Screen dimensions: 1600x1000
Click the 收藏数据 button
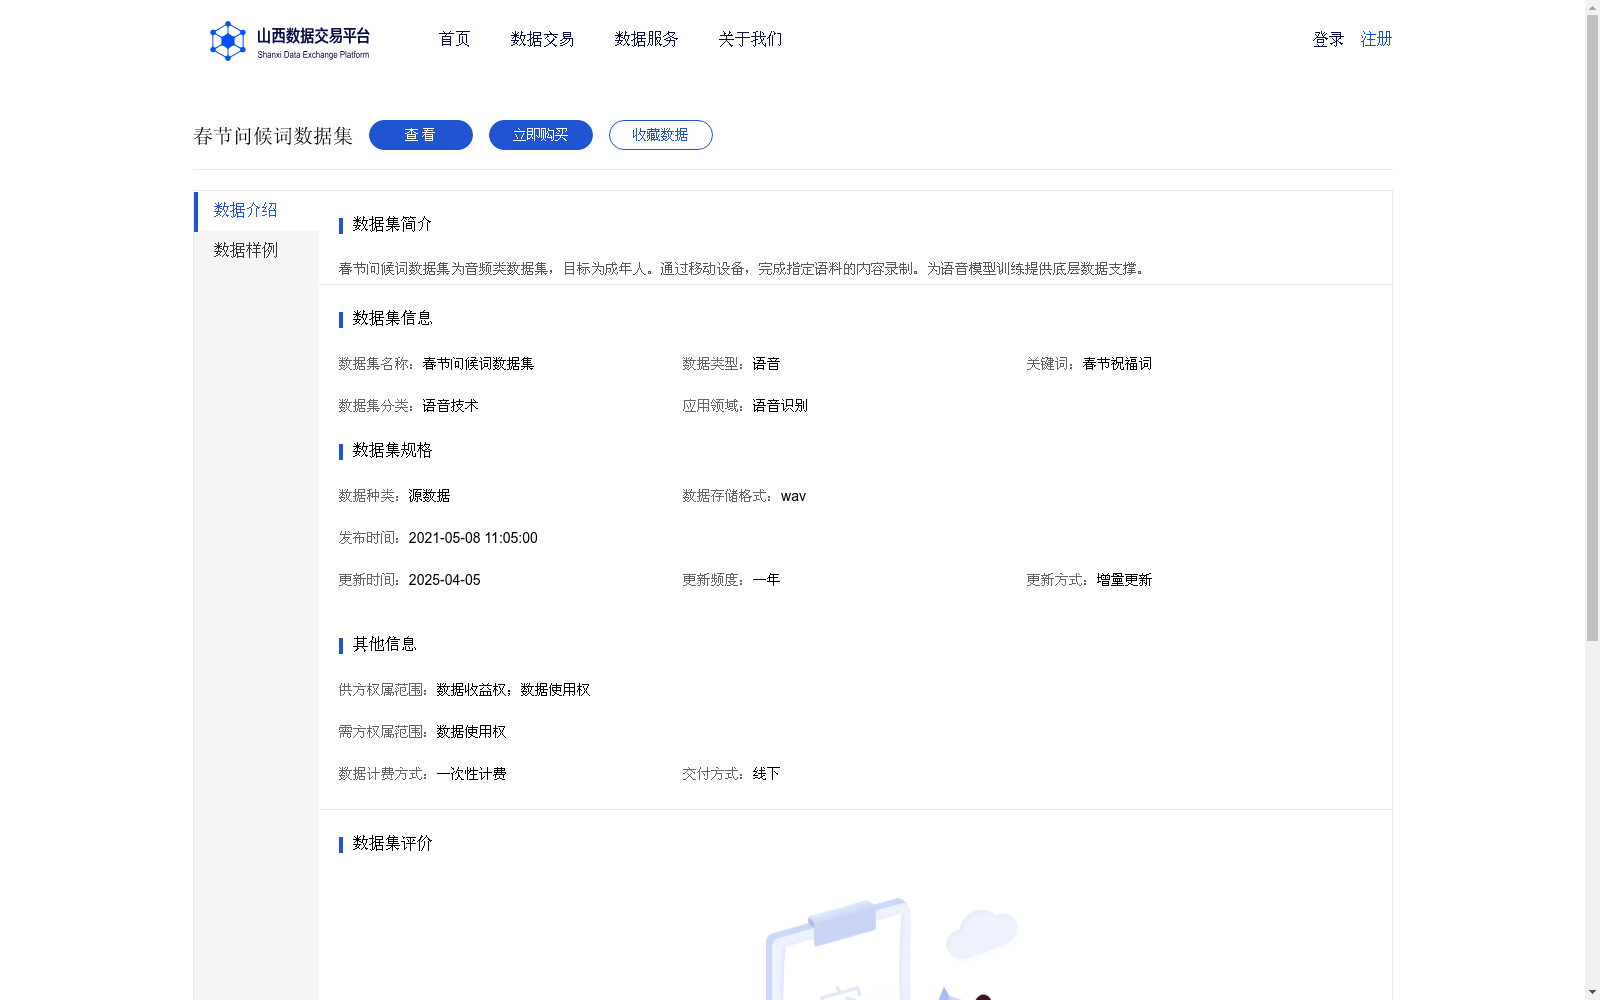661,135
